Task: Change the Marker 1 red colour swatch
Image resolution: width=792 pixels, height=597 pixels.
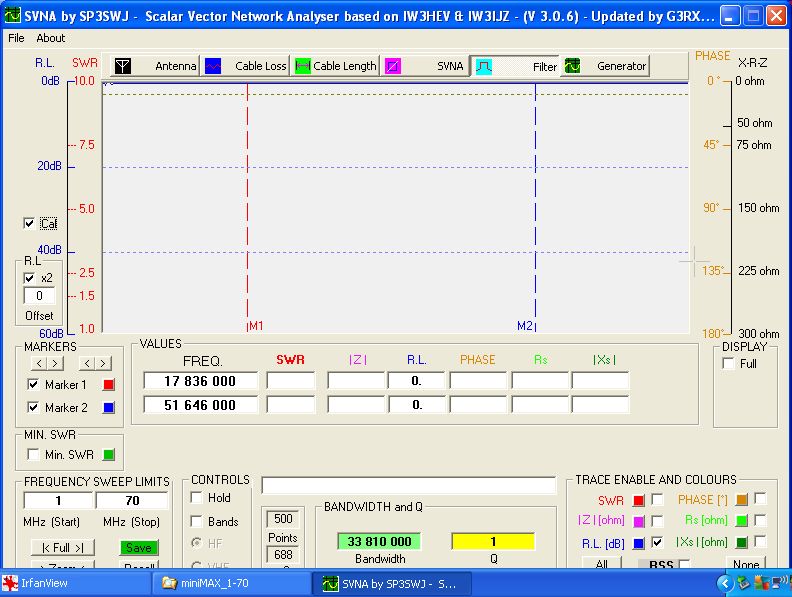Action: click(109, 384)
